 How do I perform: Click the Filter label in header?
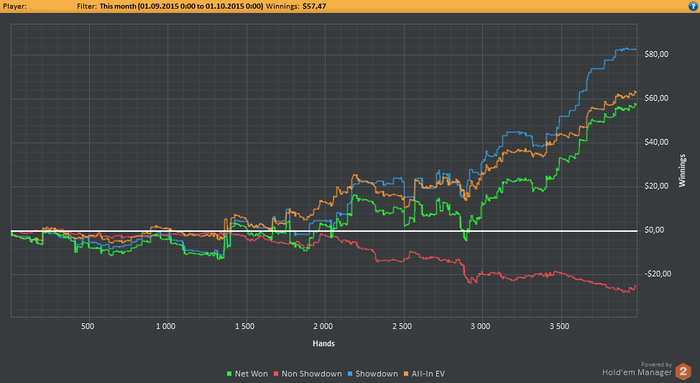pyautogui.click(x=87, y=6)
